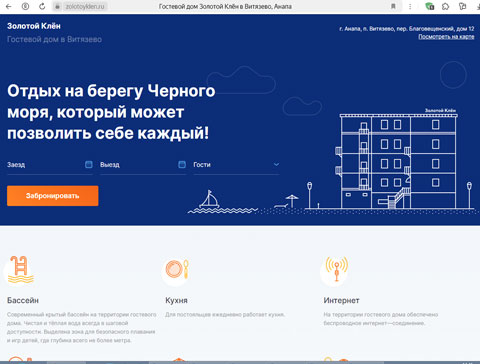Expand the Гости guests dropdown
Viewport: 480px width, 364px height.
236,165
